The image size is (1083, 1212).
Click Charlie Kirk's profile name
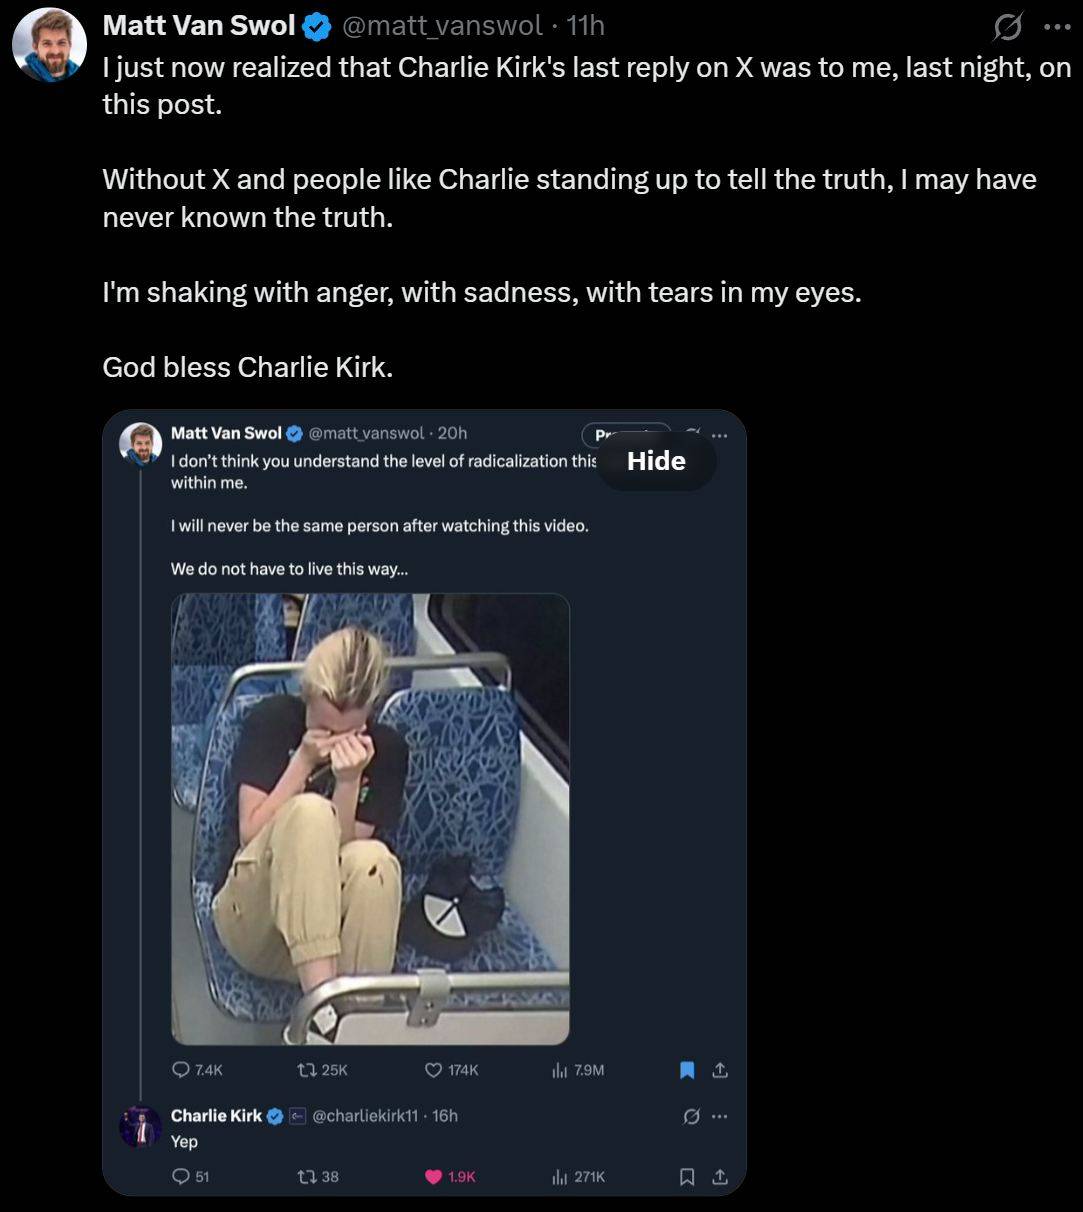tap(216, 1116)
